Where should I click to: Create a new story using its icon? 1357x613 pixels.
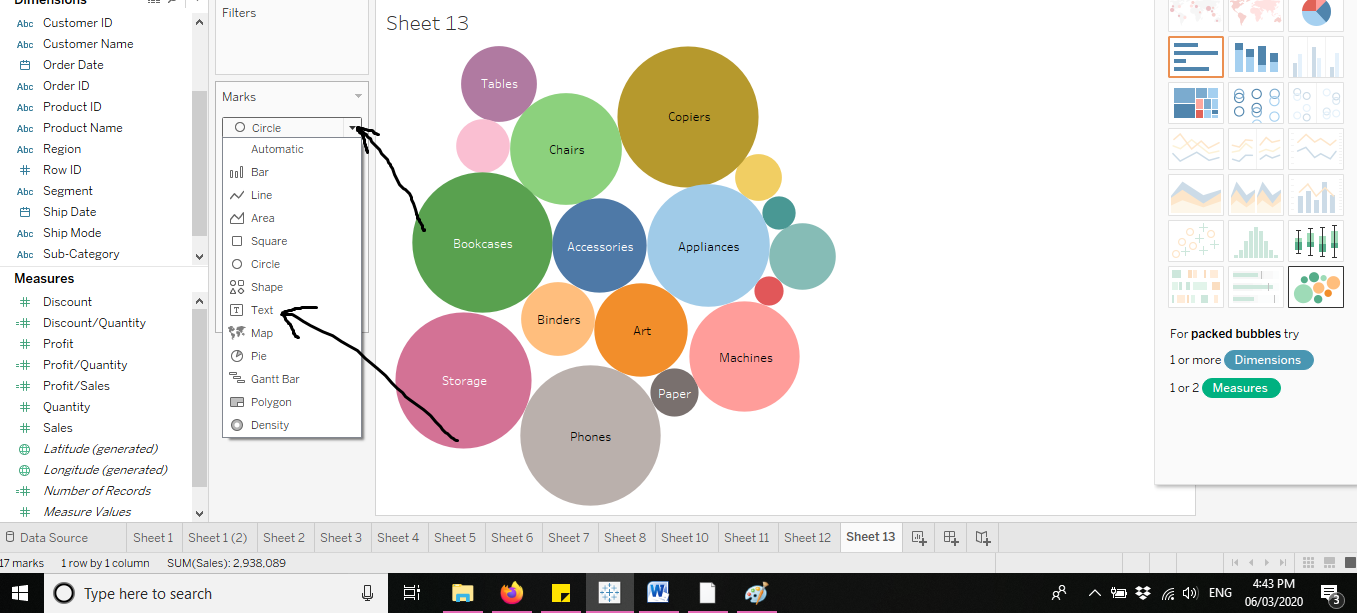pyautogui.click(x=981, y=537)
